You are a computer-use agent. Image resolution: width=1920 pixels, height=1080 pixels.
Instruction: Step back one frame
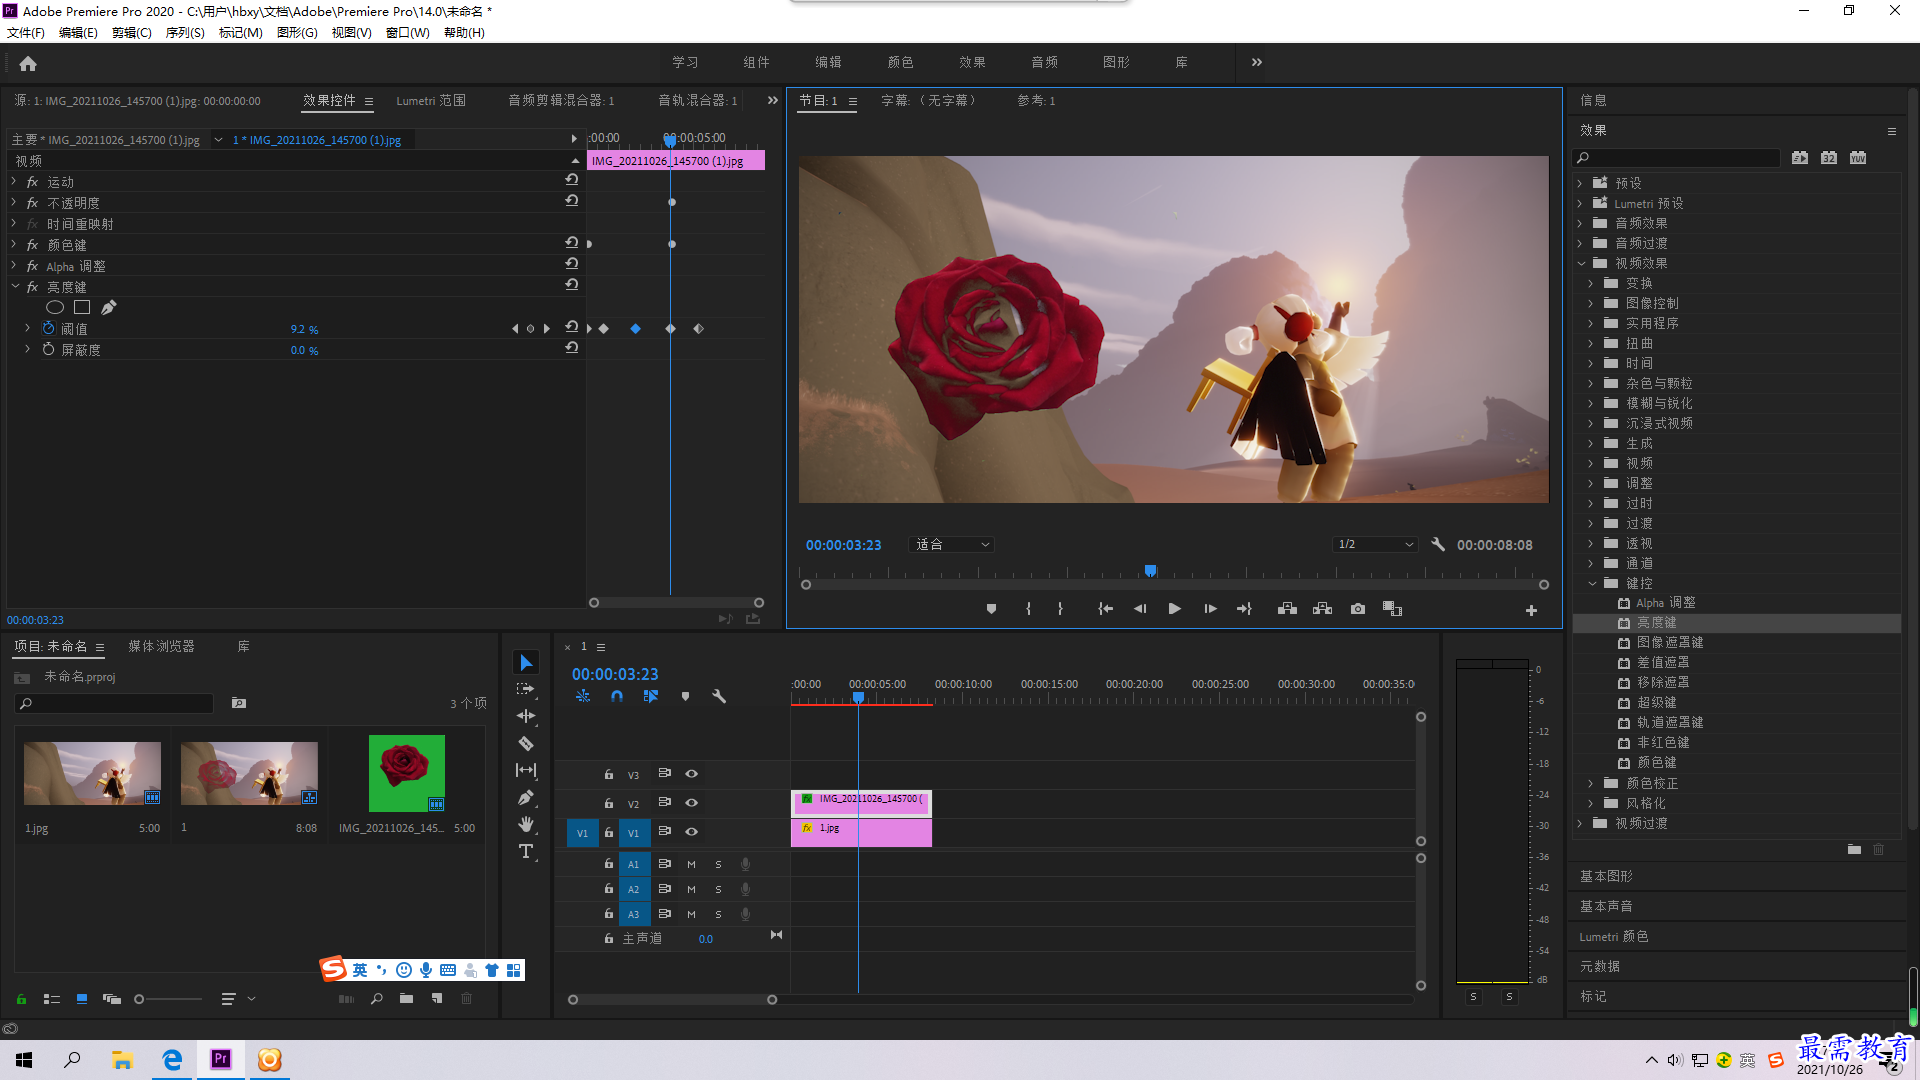[1139, 609]
